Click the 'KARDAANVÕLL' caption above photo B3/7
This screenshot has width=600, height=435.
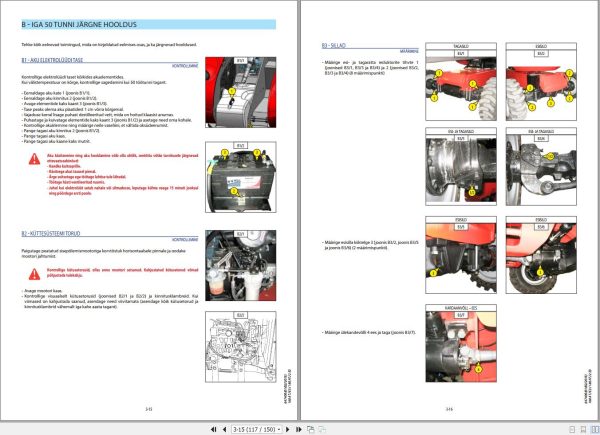[461, 308]
